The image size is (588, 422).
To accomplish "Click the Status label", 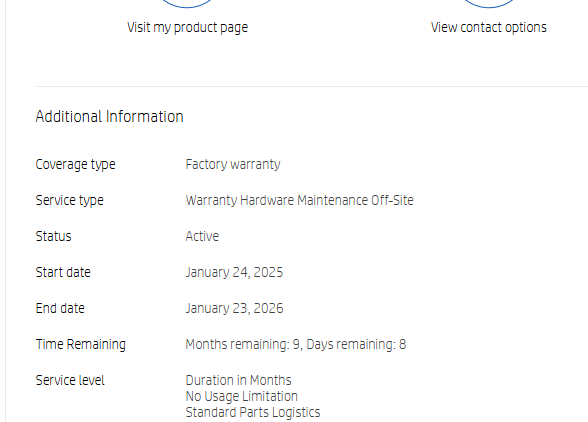I will [x=53, y=236].
